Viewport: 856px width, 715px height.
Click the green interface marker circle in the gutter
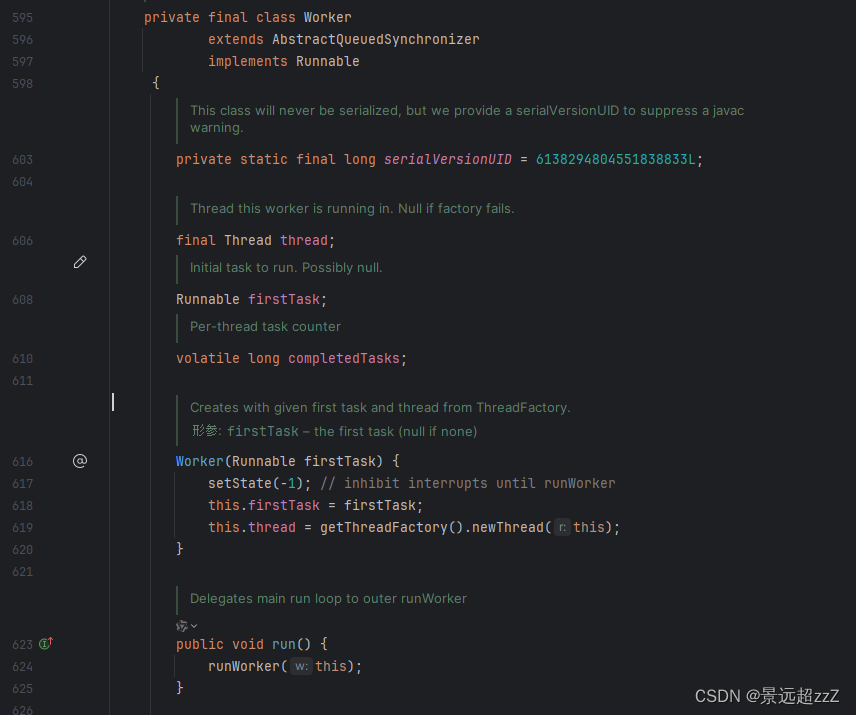click(x=42, y=645)
